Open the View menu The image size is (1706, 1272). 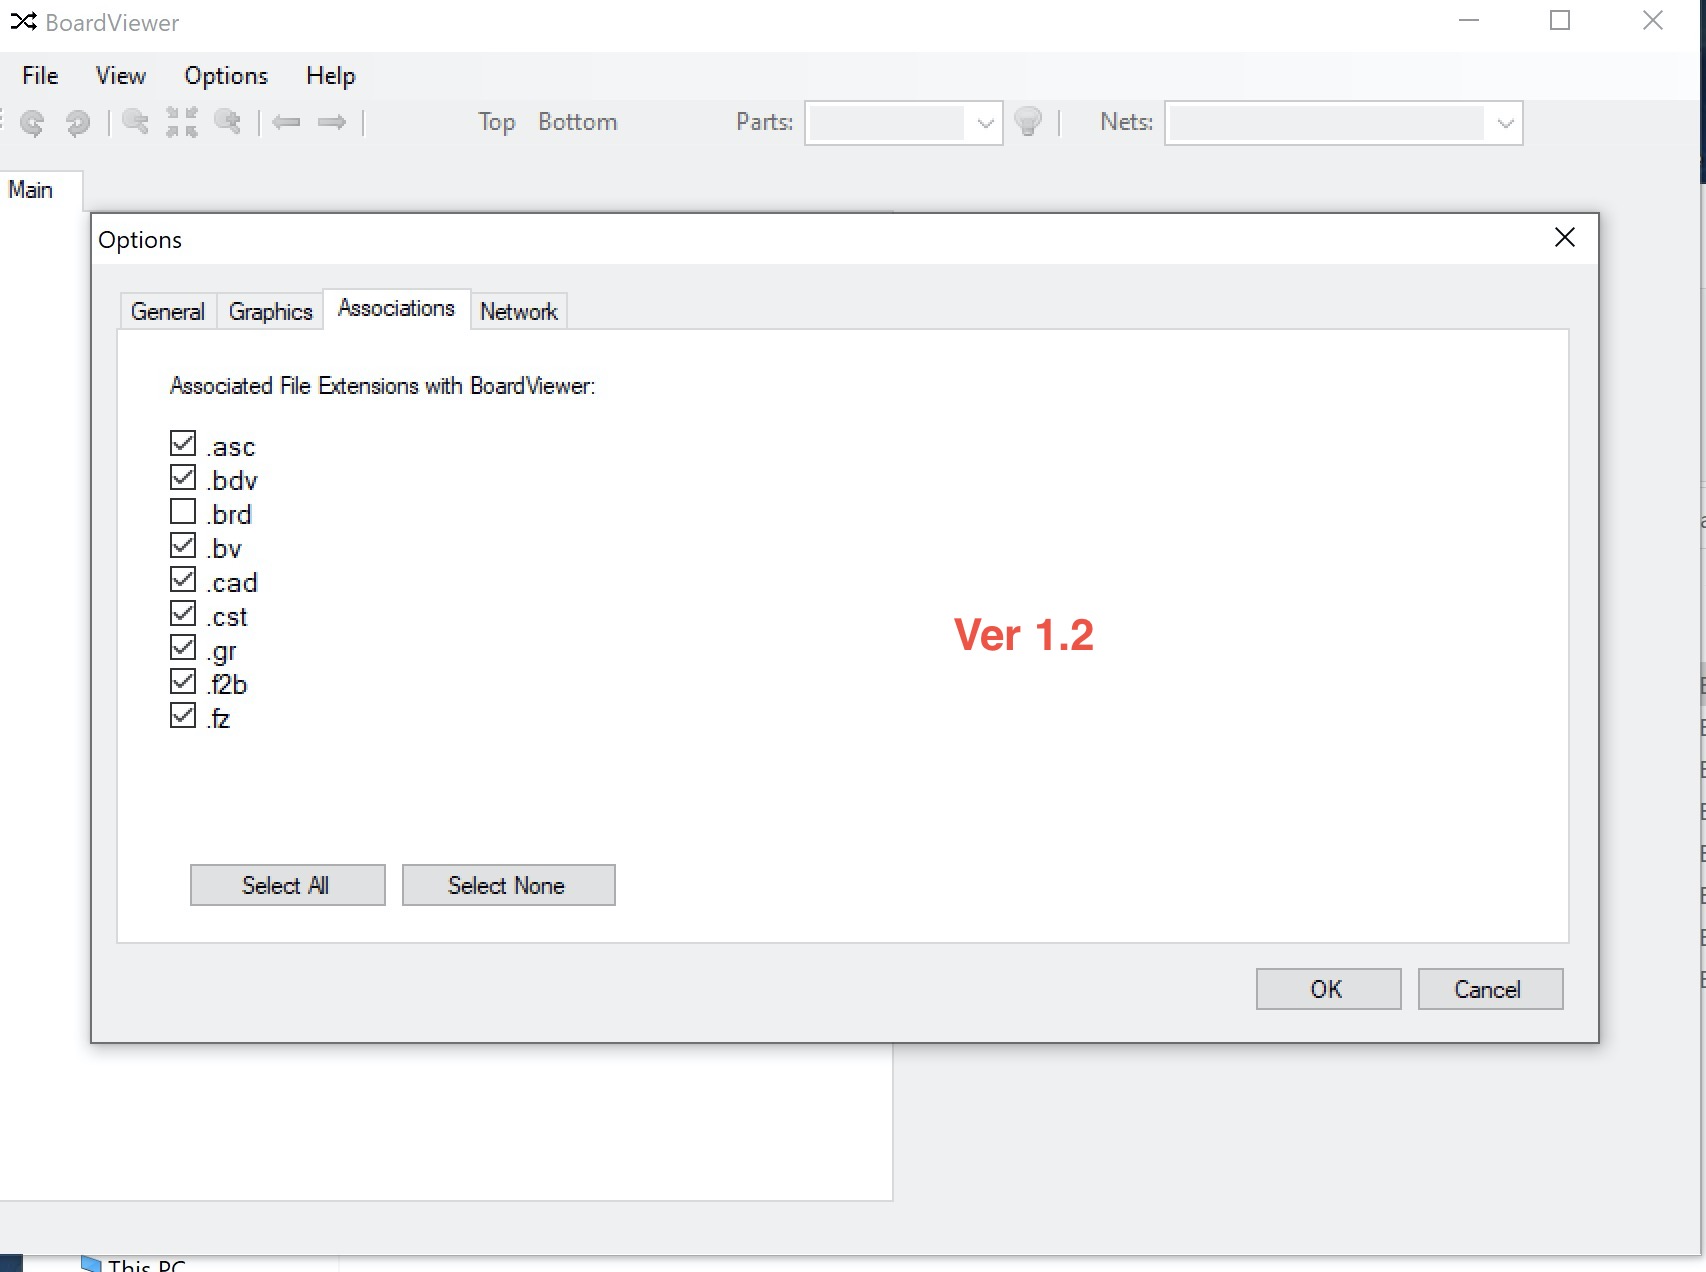click(x=121, y=76)
